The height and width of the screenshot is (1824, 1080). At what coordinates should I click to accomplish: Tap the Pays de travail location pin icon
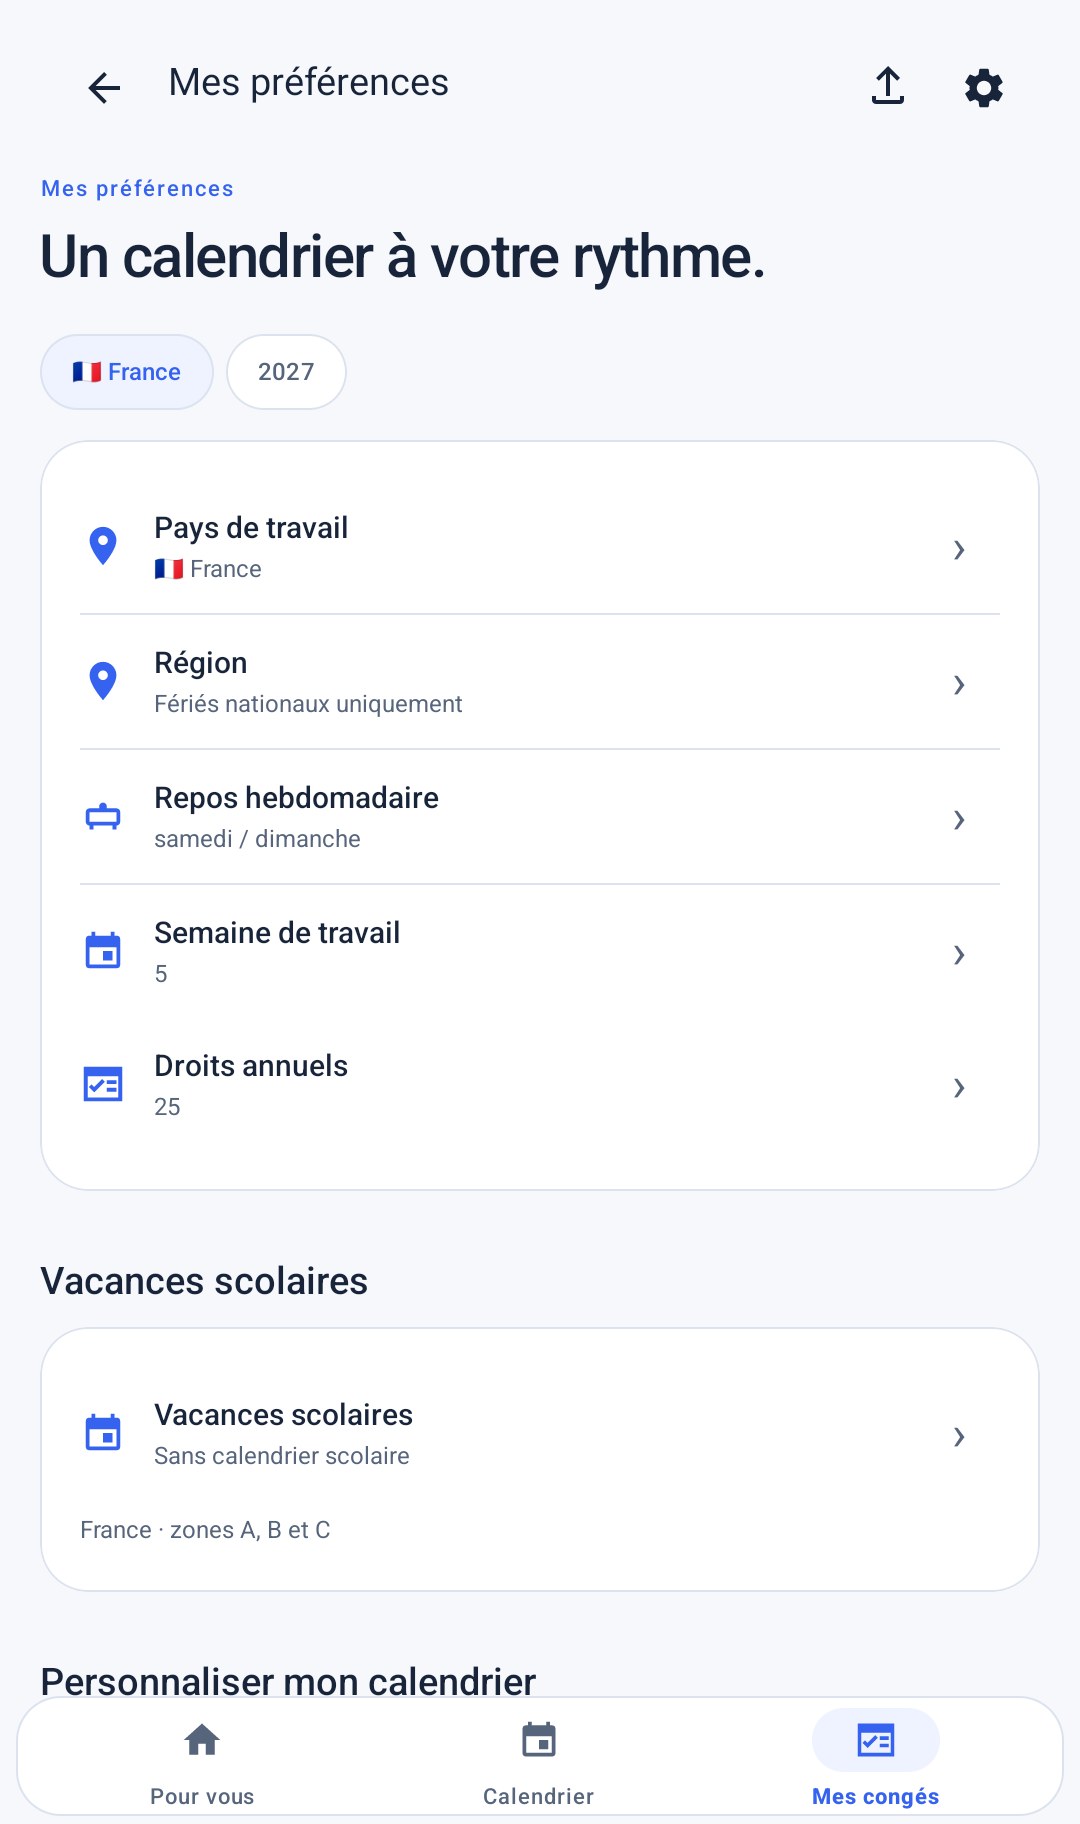(x=103, y=546)
